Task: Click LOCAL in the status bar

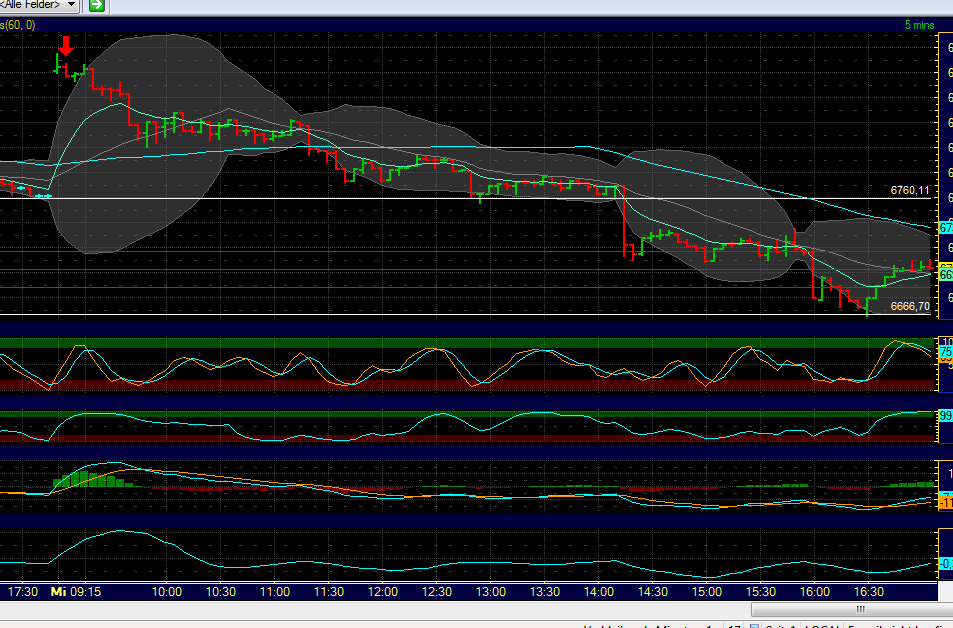Action: [x=822, y=624]
